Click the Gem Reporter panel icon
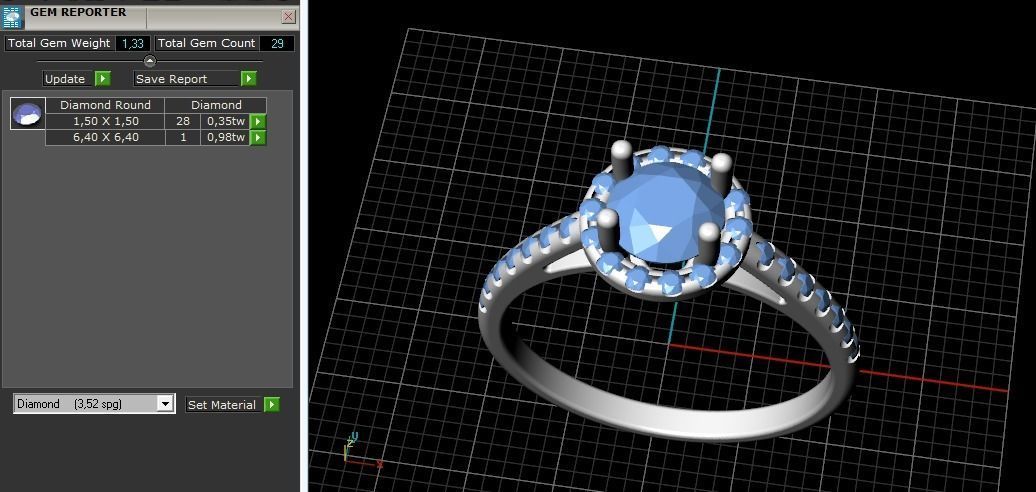 click(13, 17)
